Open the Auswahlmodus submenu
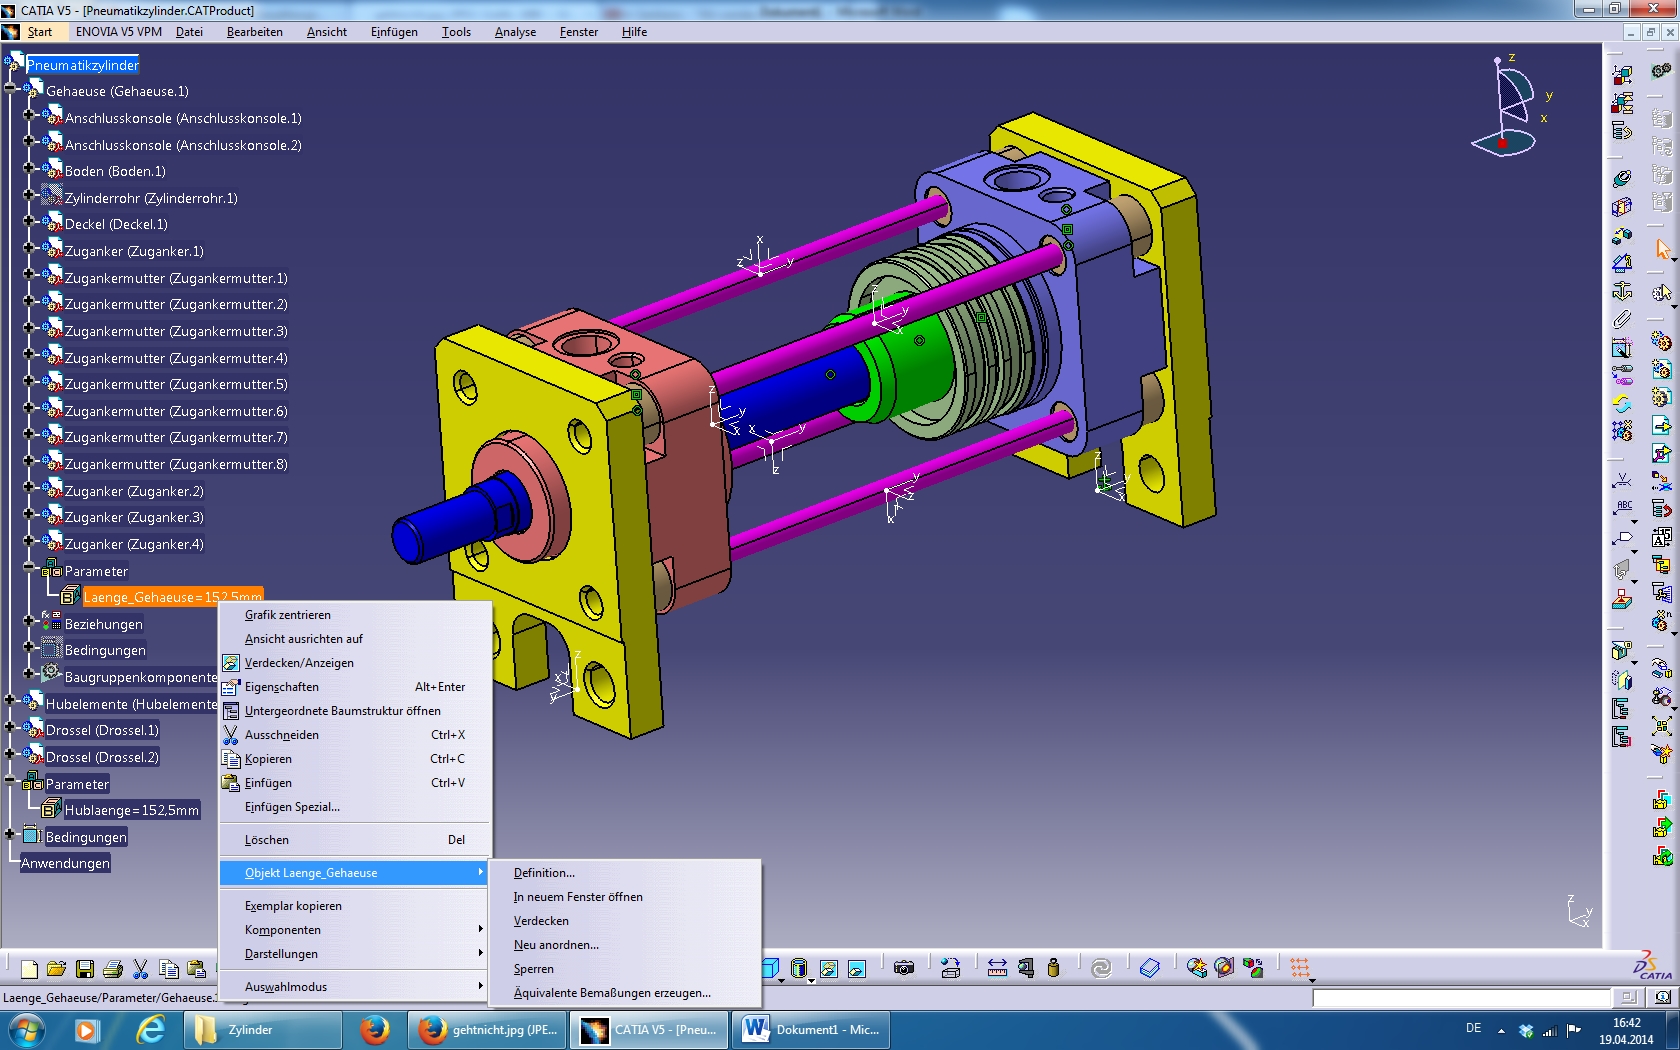Image resolution: width=1680 pixels, height=1050 pixels. 355,987
